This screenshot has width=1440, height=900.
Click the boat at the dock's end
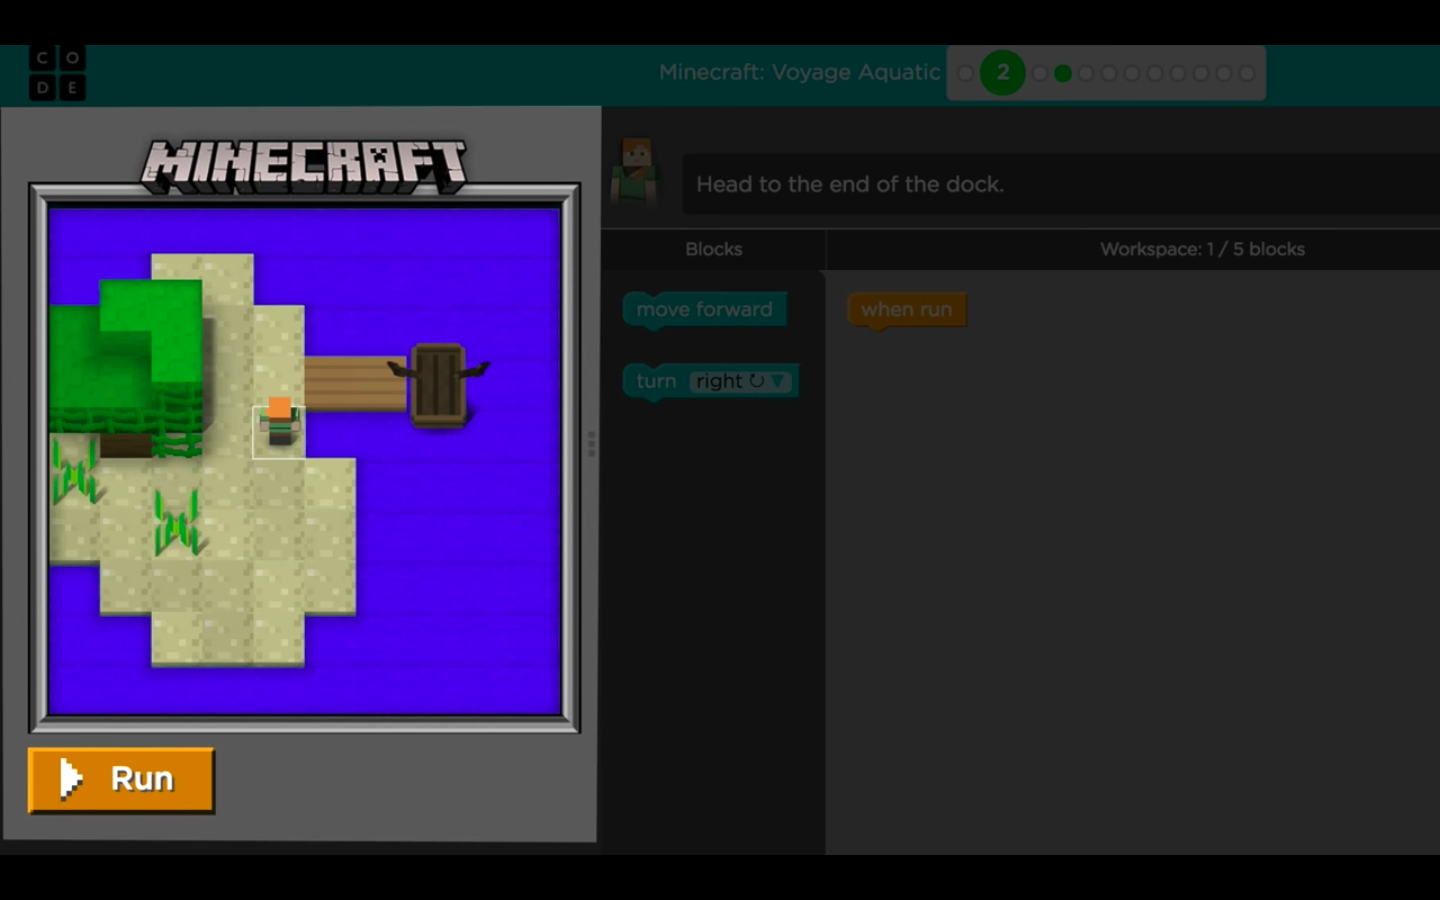[x=439, y=385]
